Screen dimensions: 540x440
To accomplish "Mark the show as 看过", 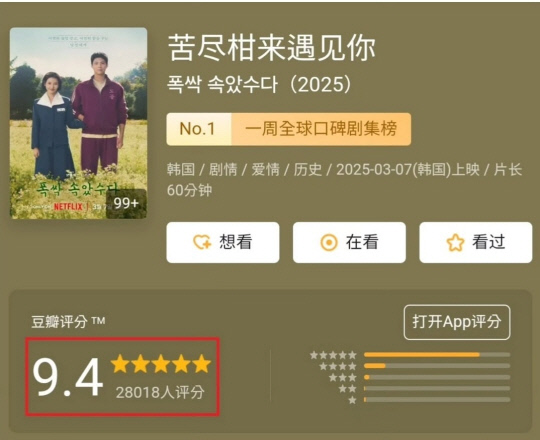I will click(x=476, y=242).
